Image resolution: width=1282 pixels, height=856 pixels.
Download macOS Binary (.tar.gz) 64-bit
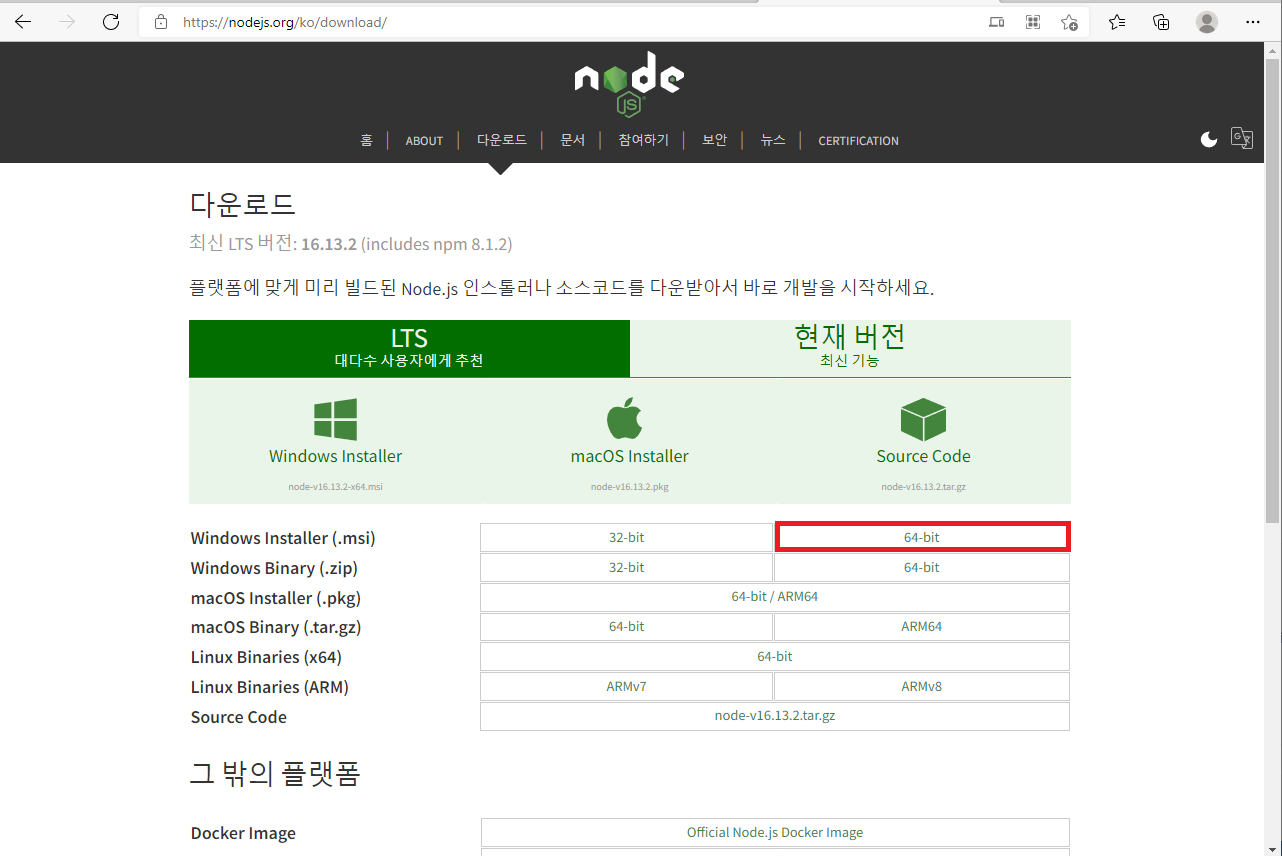click(627, 627)
